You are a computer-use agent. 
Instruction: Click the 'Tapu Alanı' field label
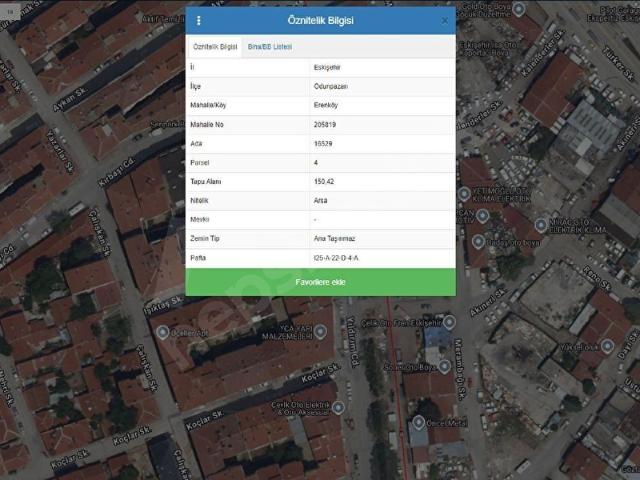tap(206, 182)
